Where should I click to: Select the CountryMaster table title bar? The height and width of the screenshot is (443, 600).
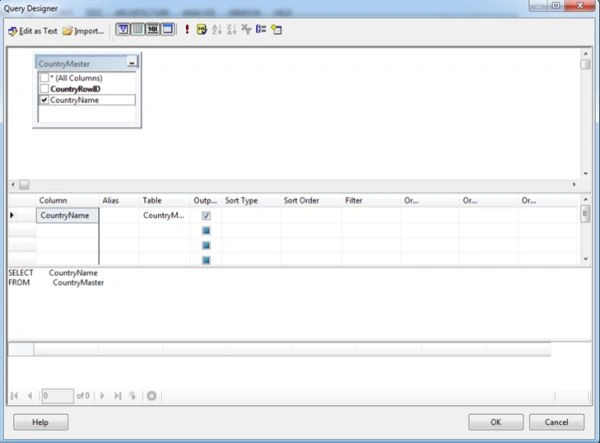pyautogui.click(x=82, y=64)
